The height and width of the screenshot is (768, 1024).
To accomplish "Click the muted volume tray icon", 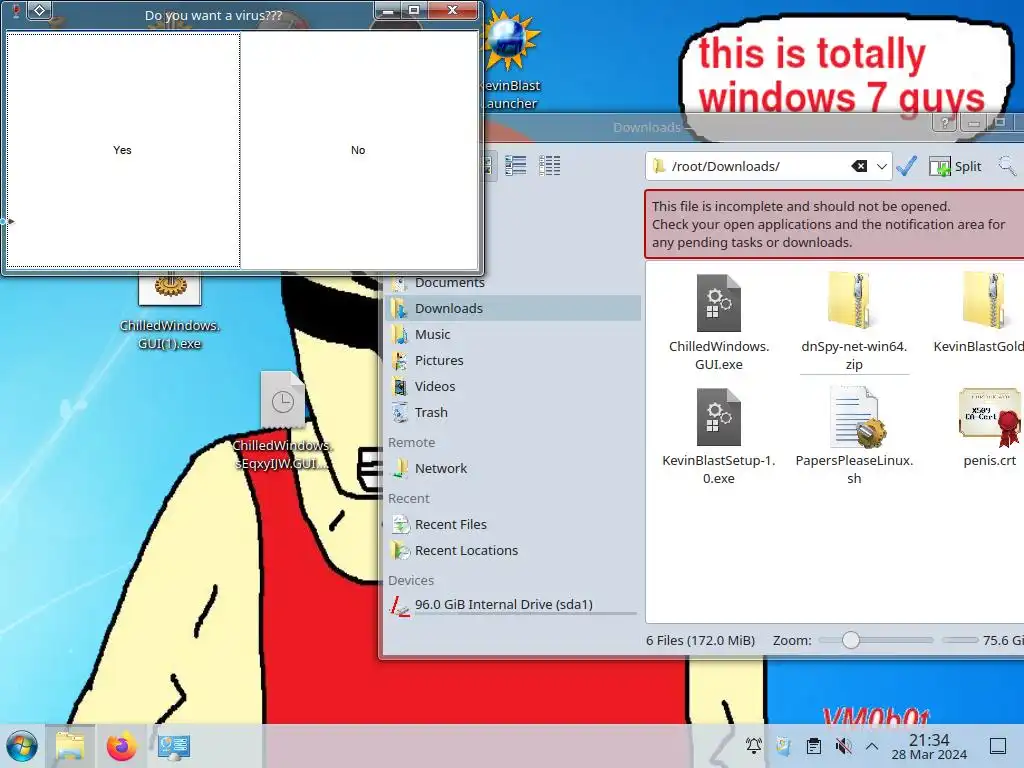I will tap(843, 745).
